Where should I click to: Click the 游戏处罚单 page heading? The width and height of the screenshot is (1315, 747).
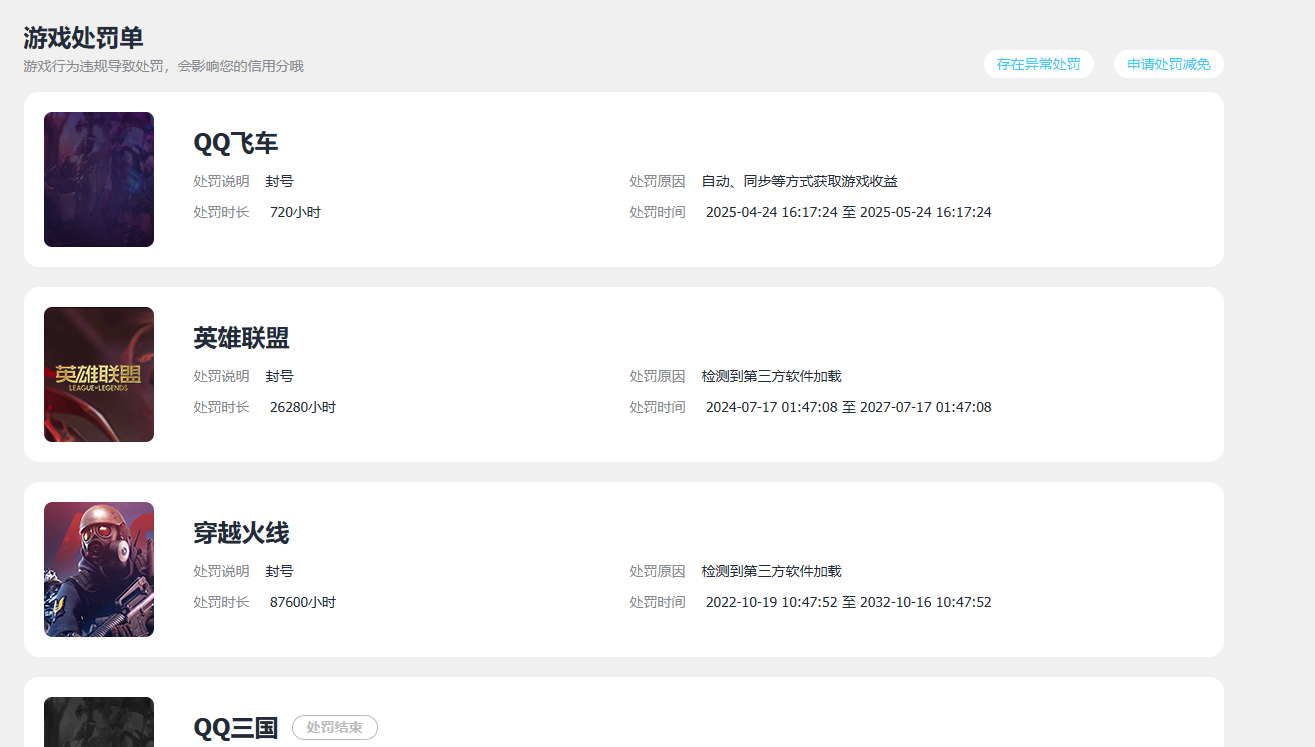pyautogui.click(x=84, y=38)
